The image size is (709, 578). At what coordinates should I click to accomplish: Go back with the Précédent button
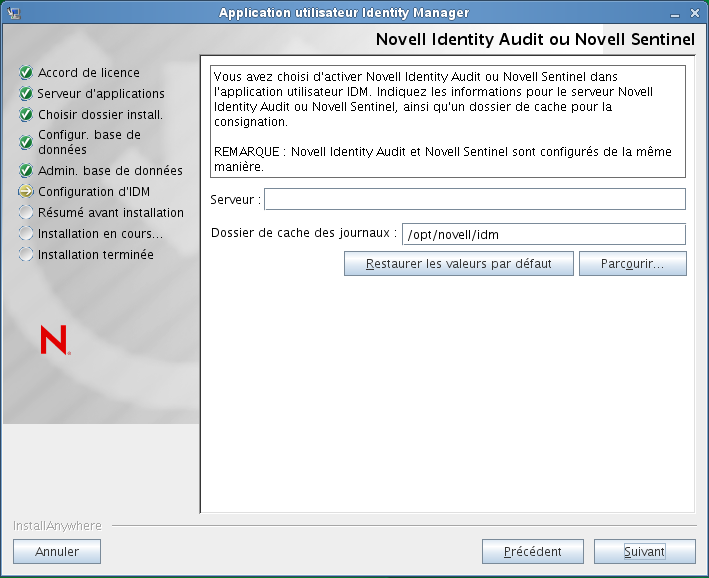tap(533, 551)
